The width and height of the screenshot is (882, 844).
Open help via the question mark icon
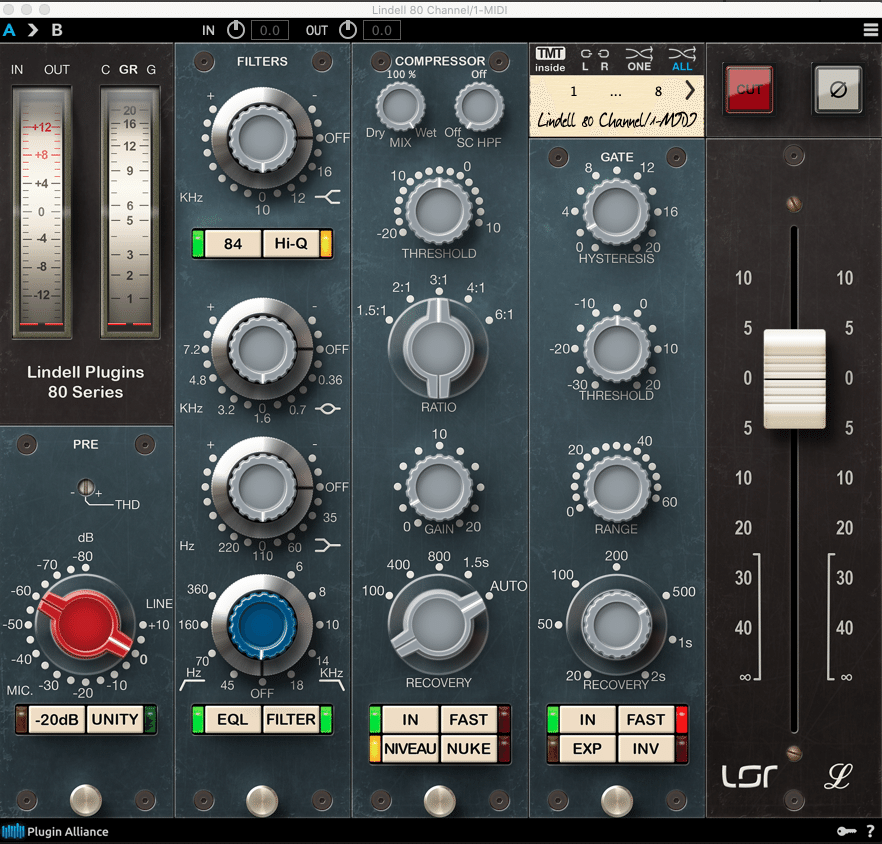click(869, 831)
